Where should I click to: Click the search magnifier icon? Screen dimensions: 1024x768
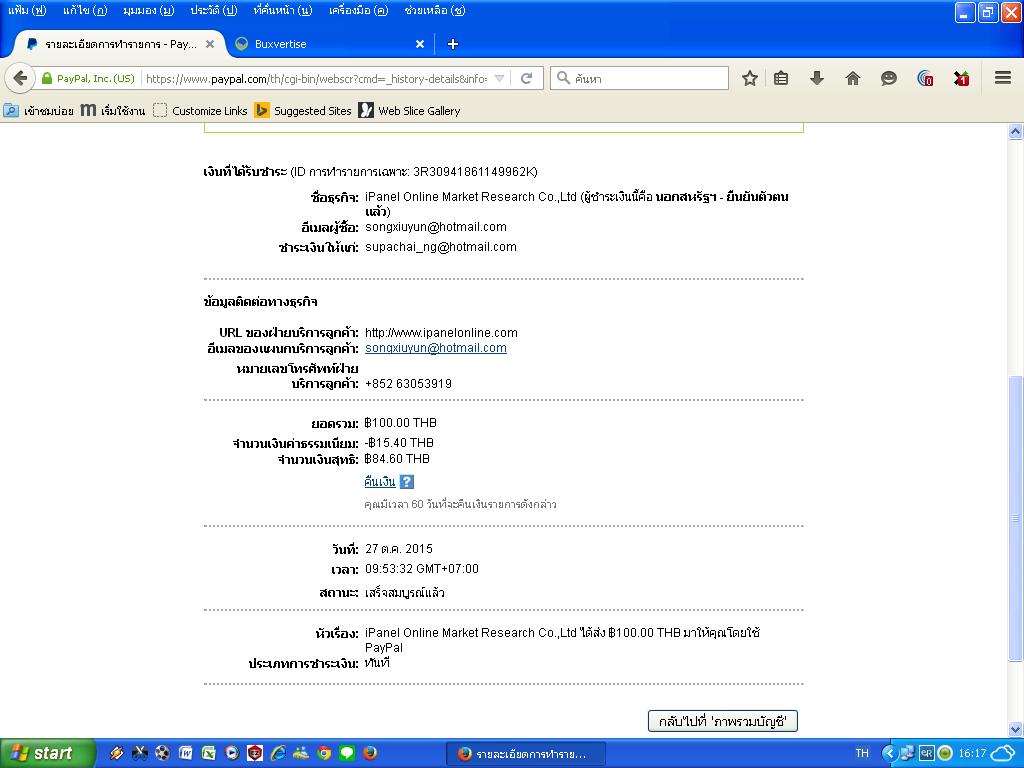(563, 78)
